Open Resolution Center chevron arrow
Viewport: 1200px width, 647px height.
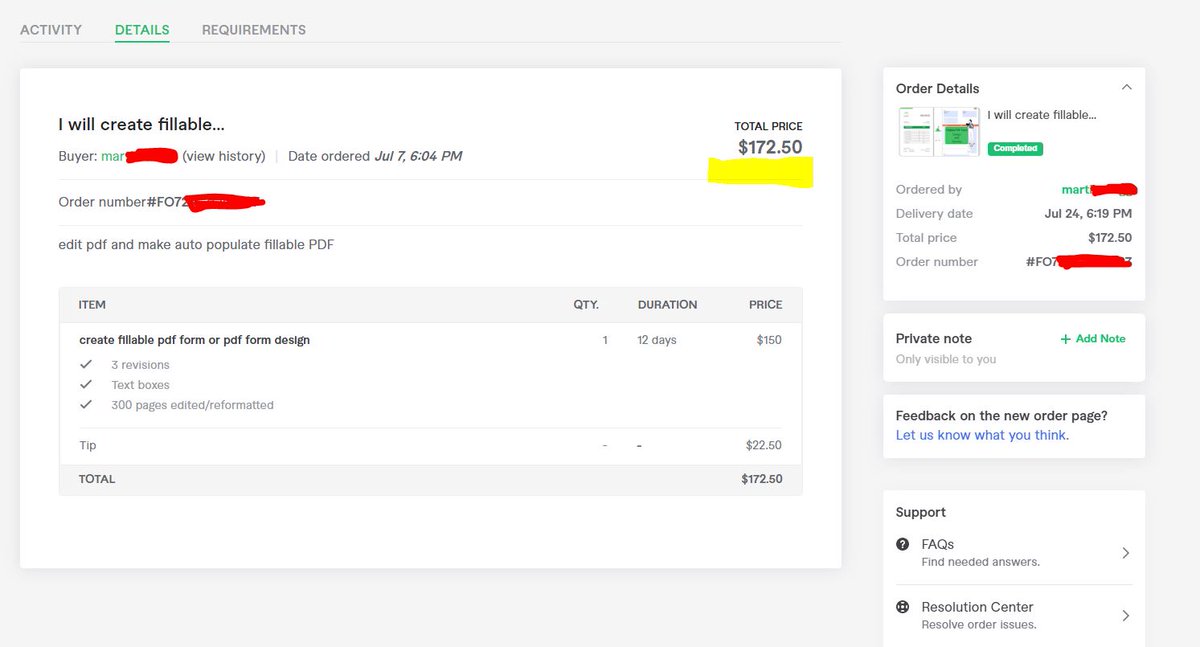(1126, 616)
